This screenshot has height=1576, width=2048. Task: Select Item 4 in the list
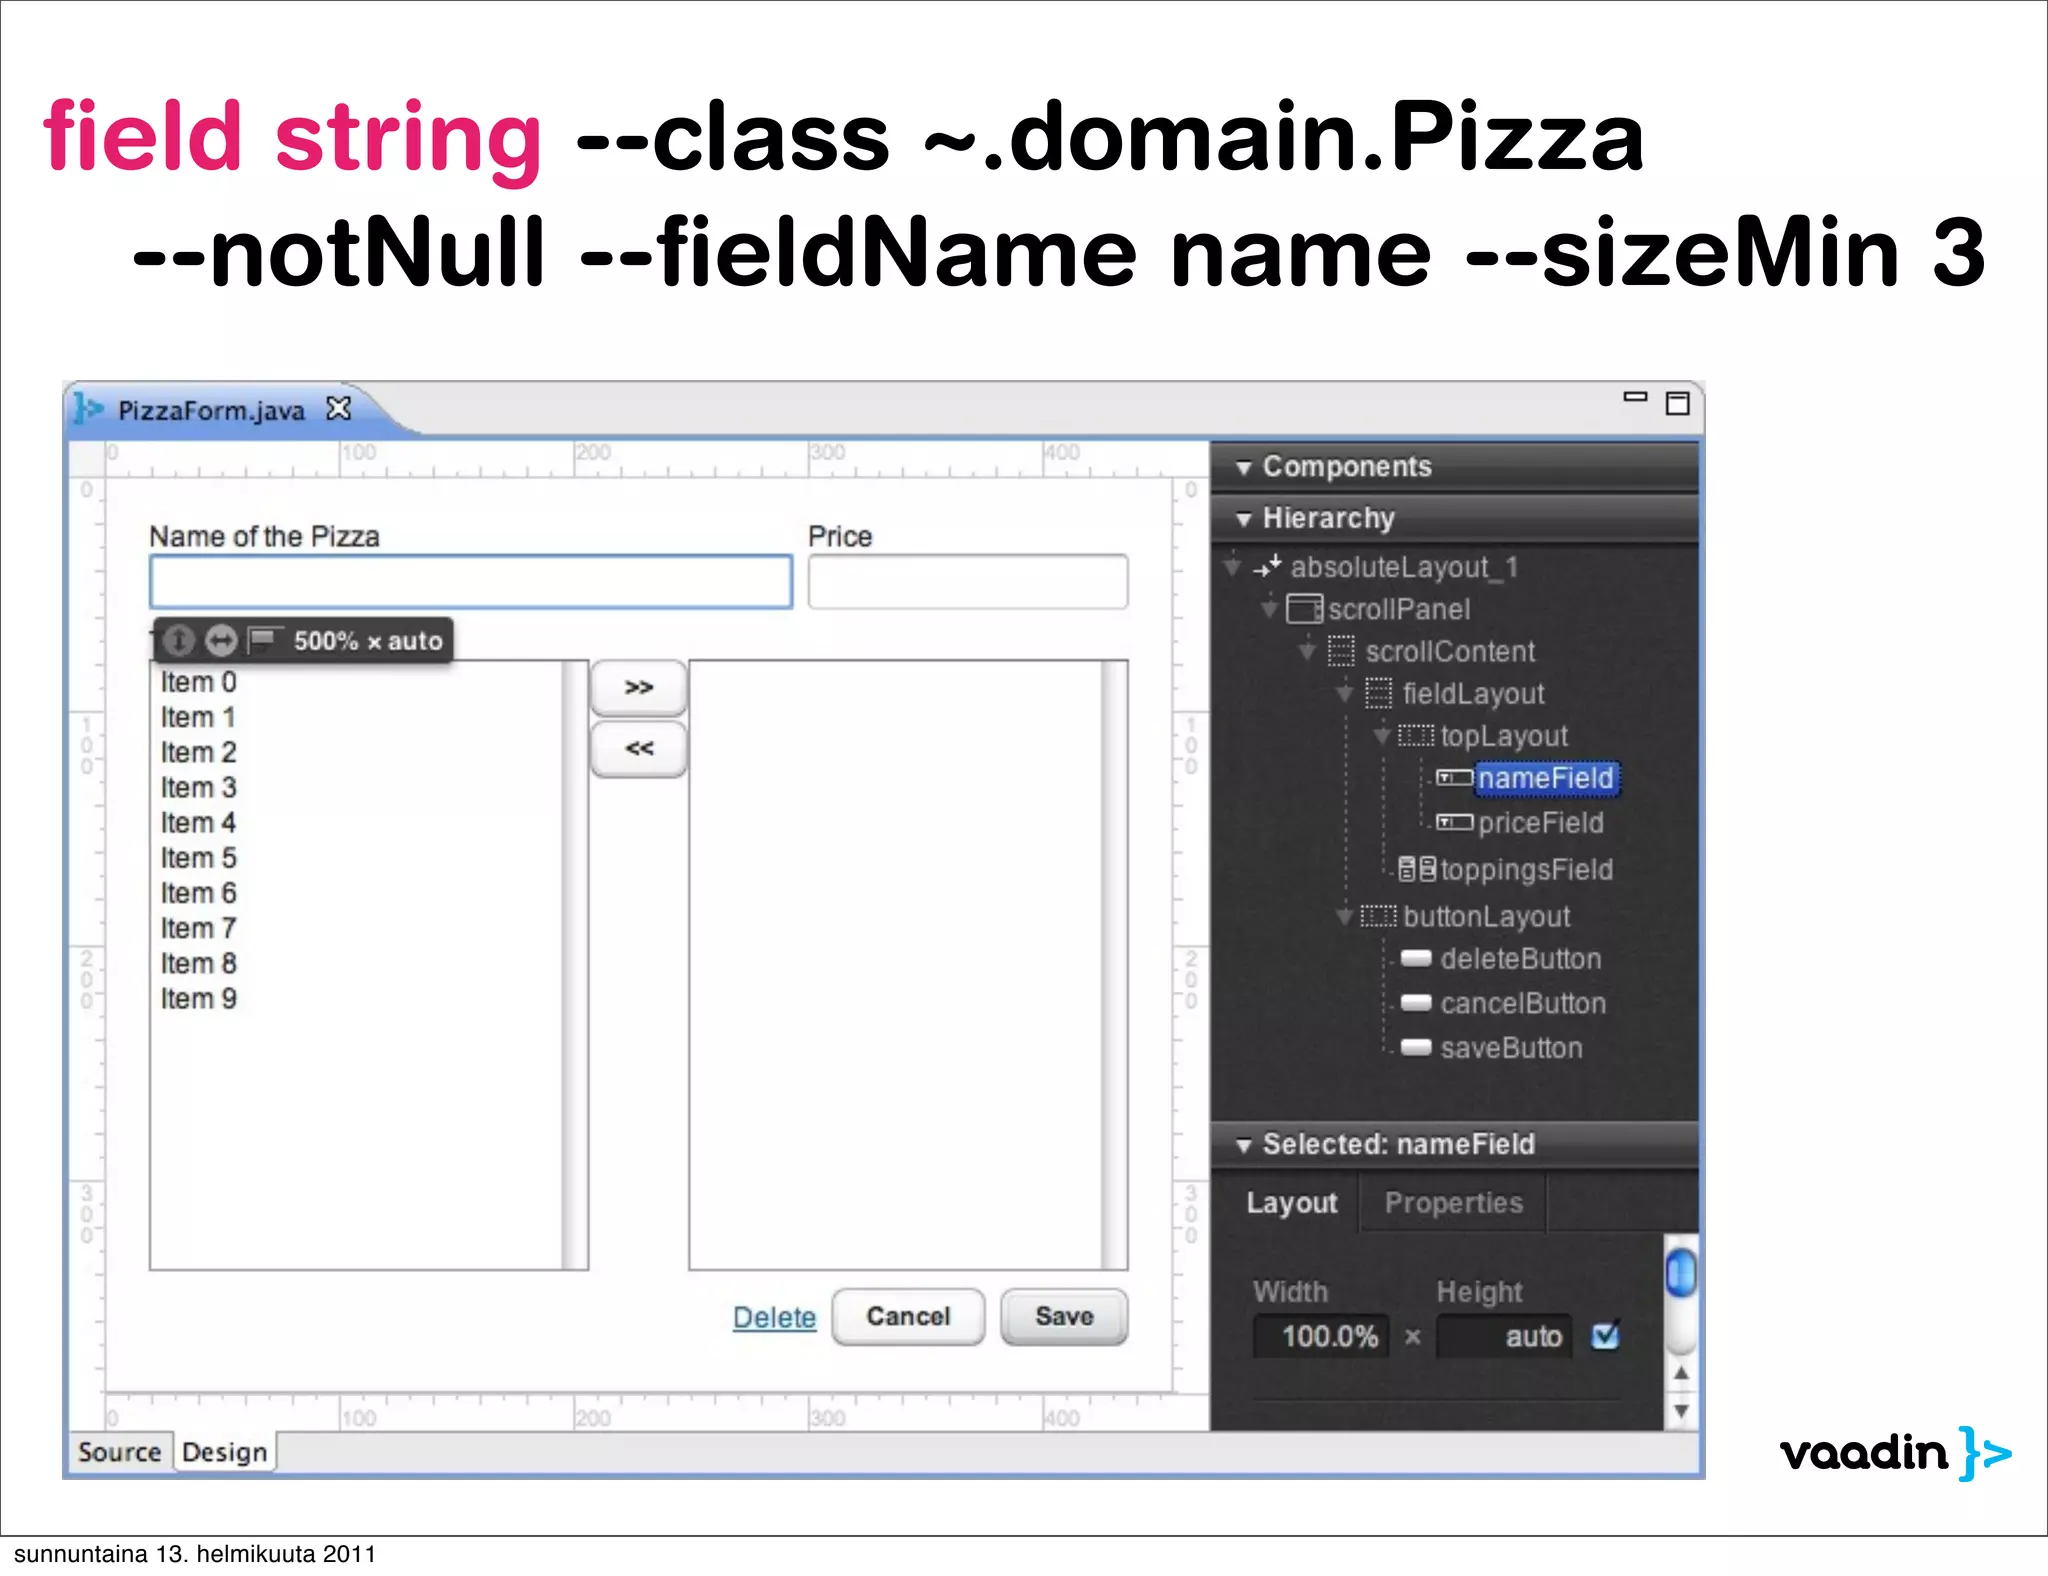tap(199, 822)
